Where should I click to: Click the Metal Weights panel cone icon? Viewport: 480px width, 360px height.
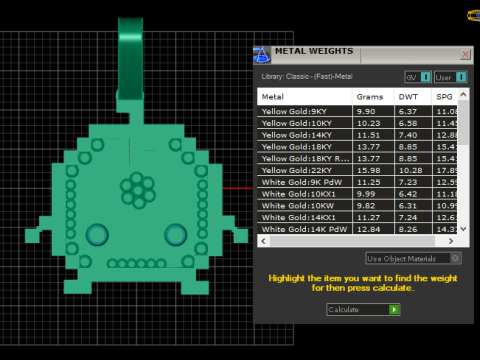click(262, 55)
